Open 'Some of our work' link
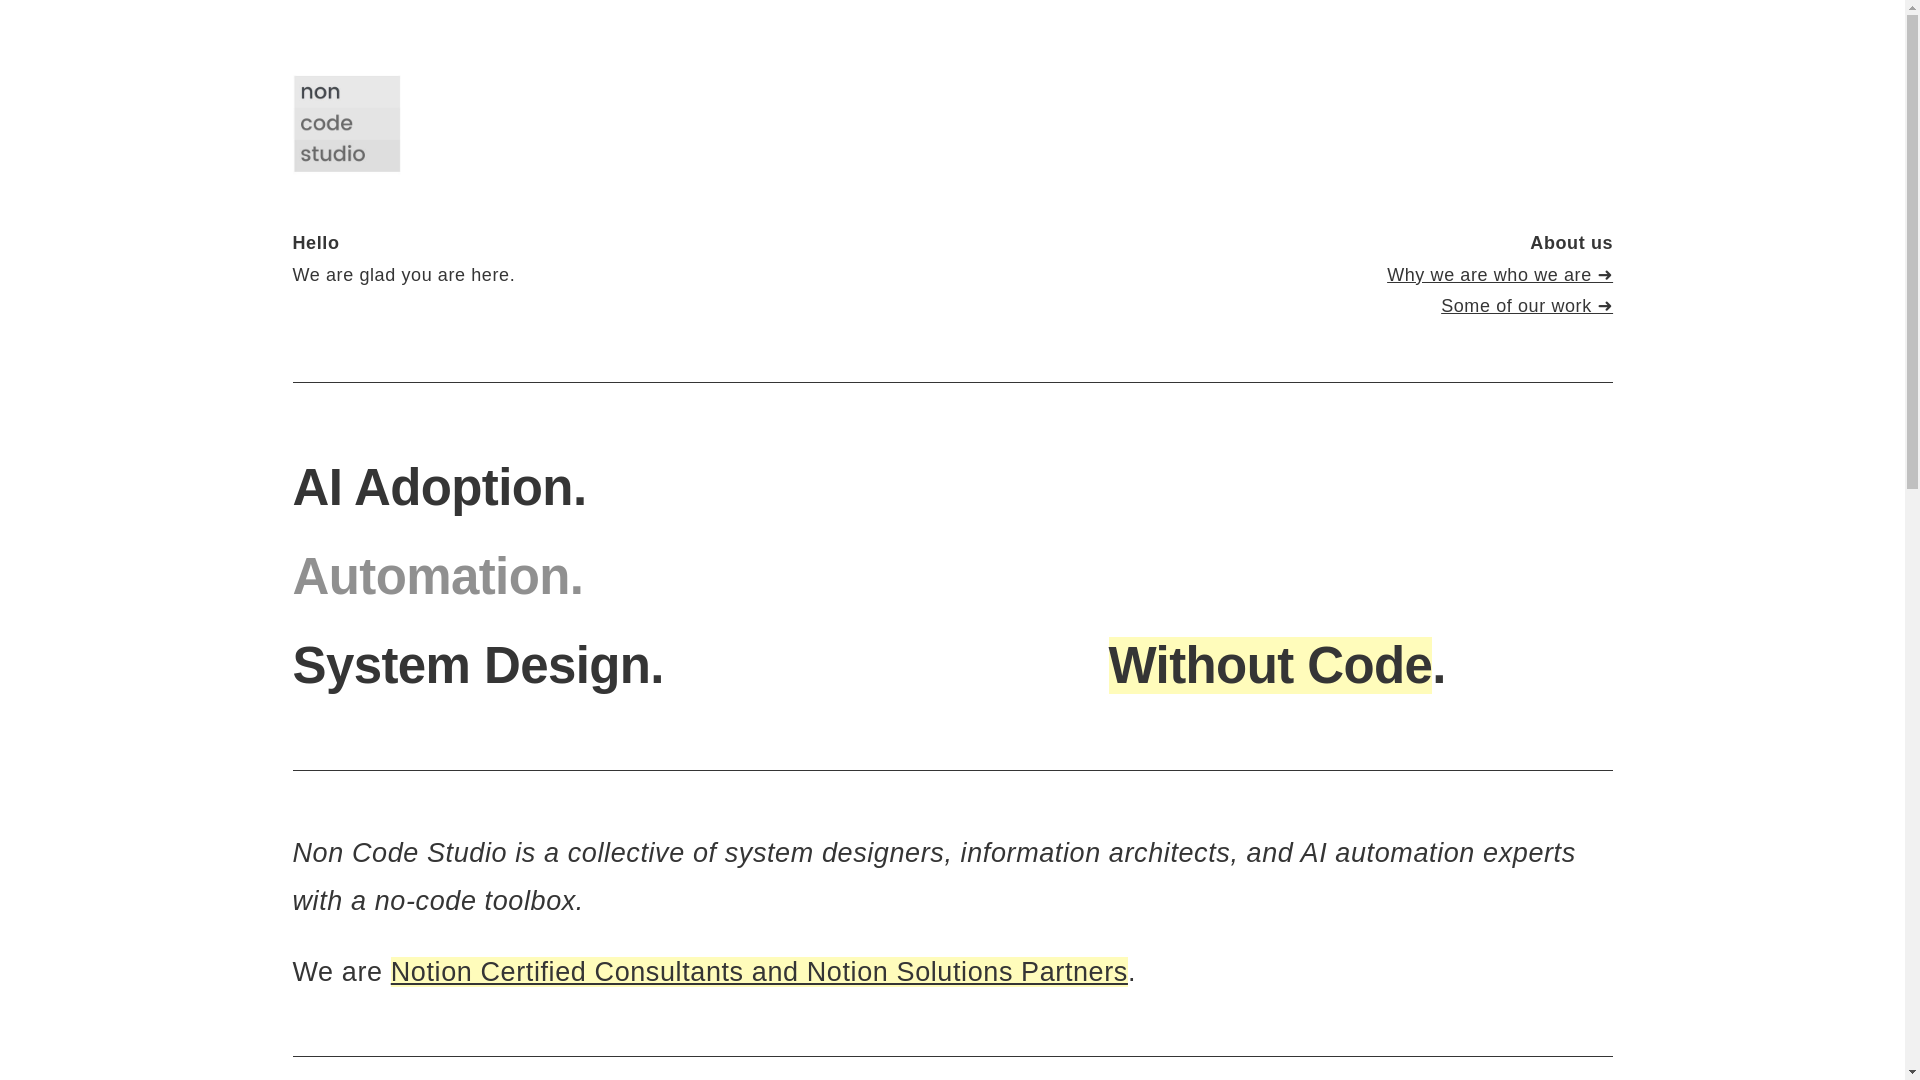Viewport: 1920px width, 1080px height. click(x=1526, y=306)
